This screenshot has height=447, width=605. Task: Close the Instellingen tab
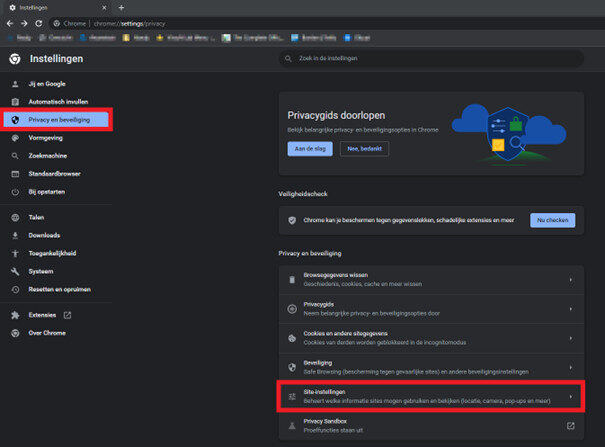104,7
